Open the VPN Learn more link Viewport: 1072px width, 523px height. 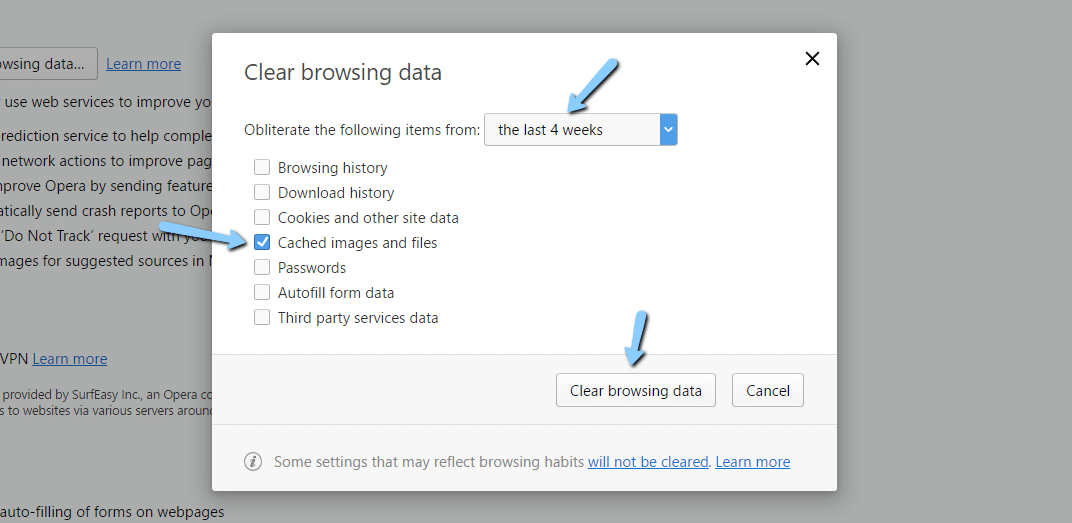click(x=70, y=359)
